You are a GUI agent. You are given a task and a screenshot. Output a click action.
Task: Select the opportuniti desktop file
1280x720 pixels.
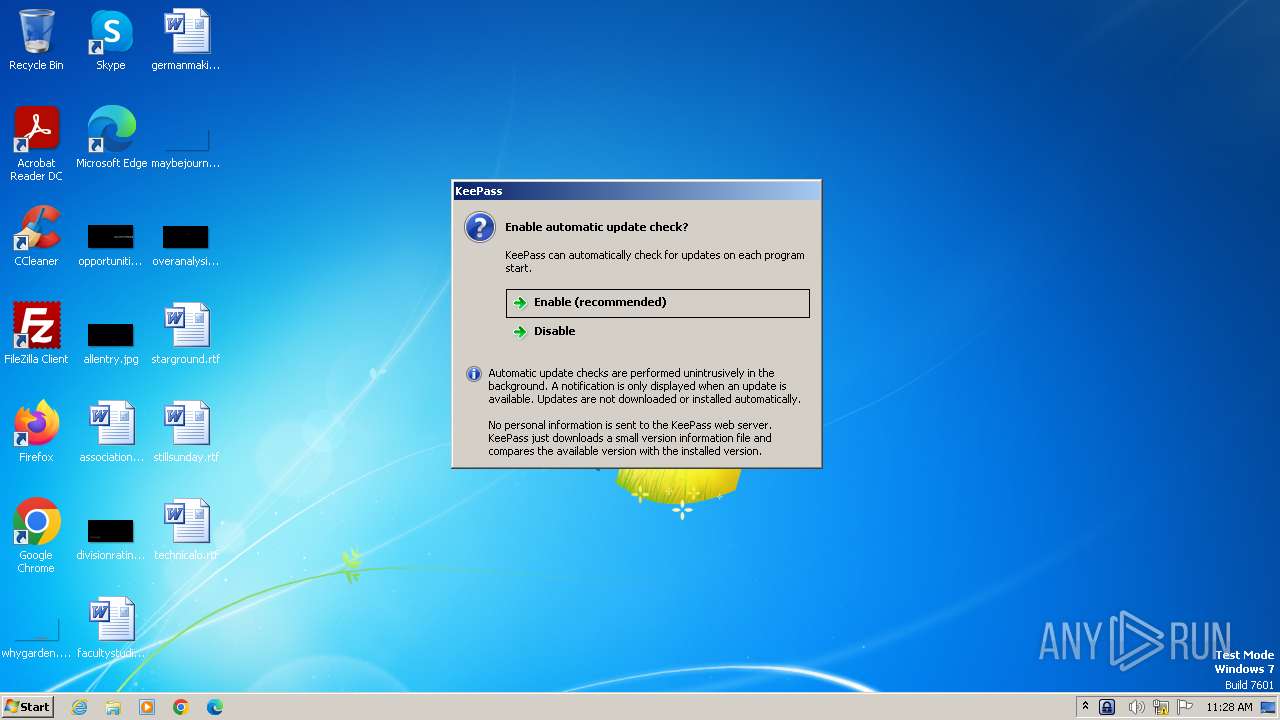[x=111, y=245]
